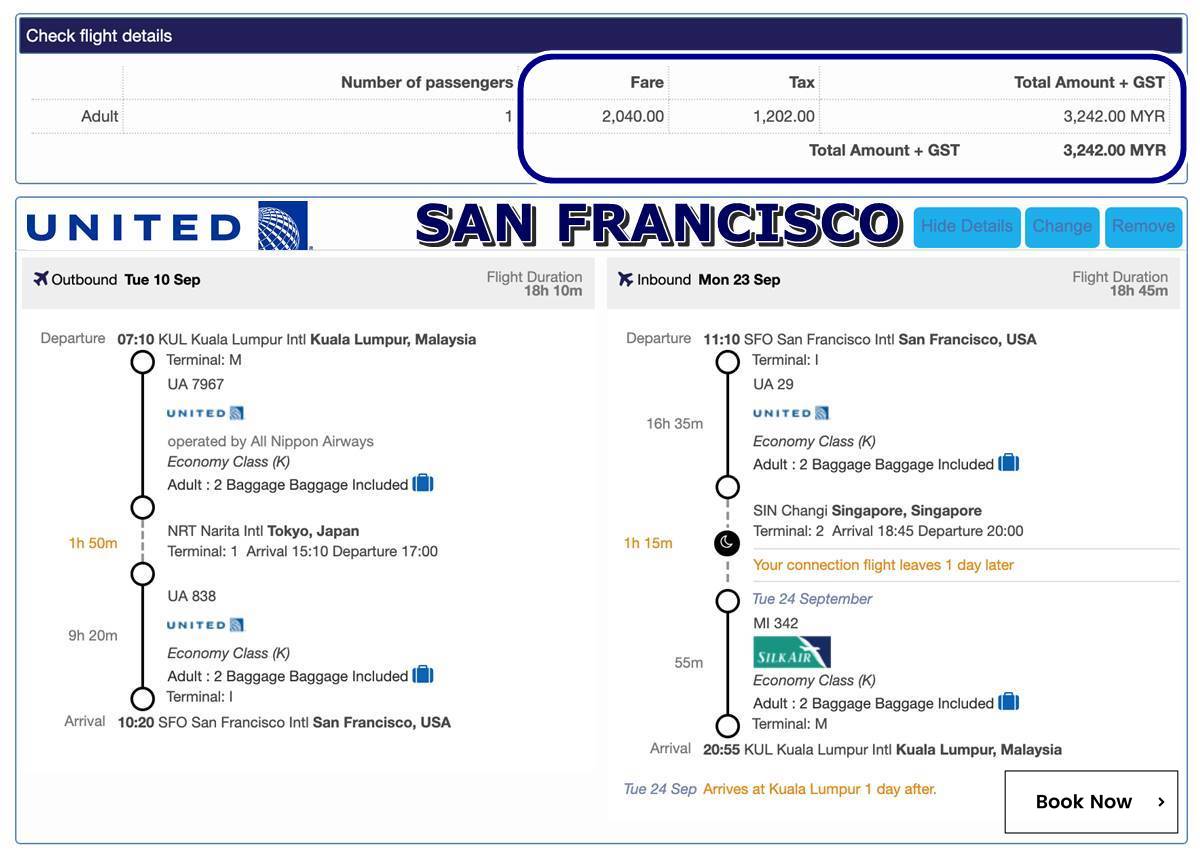Click flight number UA 7967
The height and width of the screenshot is (857, 1200).
[196, 384]
